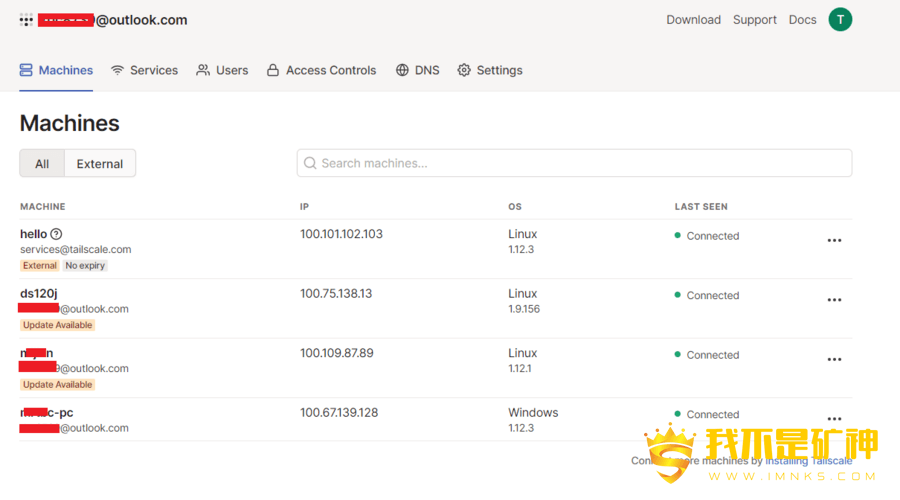Open the three-dot menu for 100.109.87.89 row

pos(834,359)
